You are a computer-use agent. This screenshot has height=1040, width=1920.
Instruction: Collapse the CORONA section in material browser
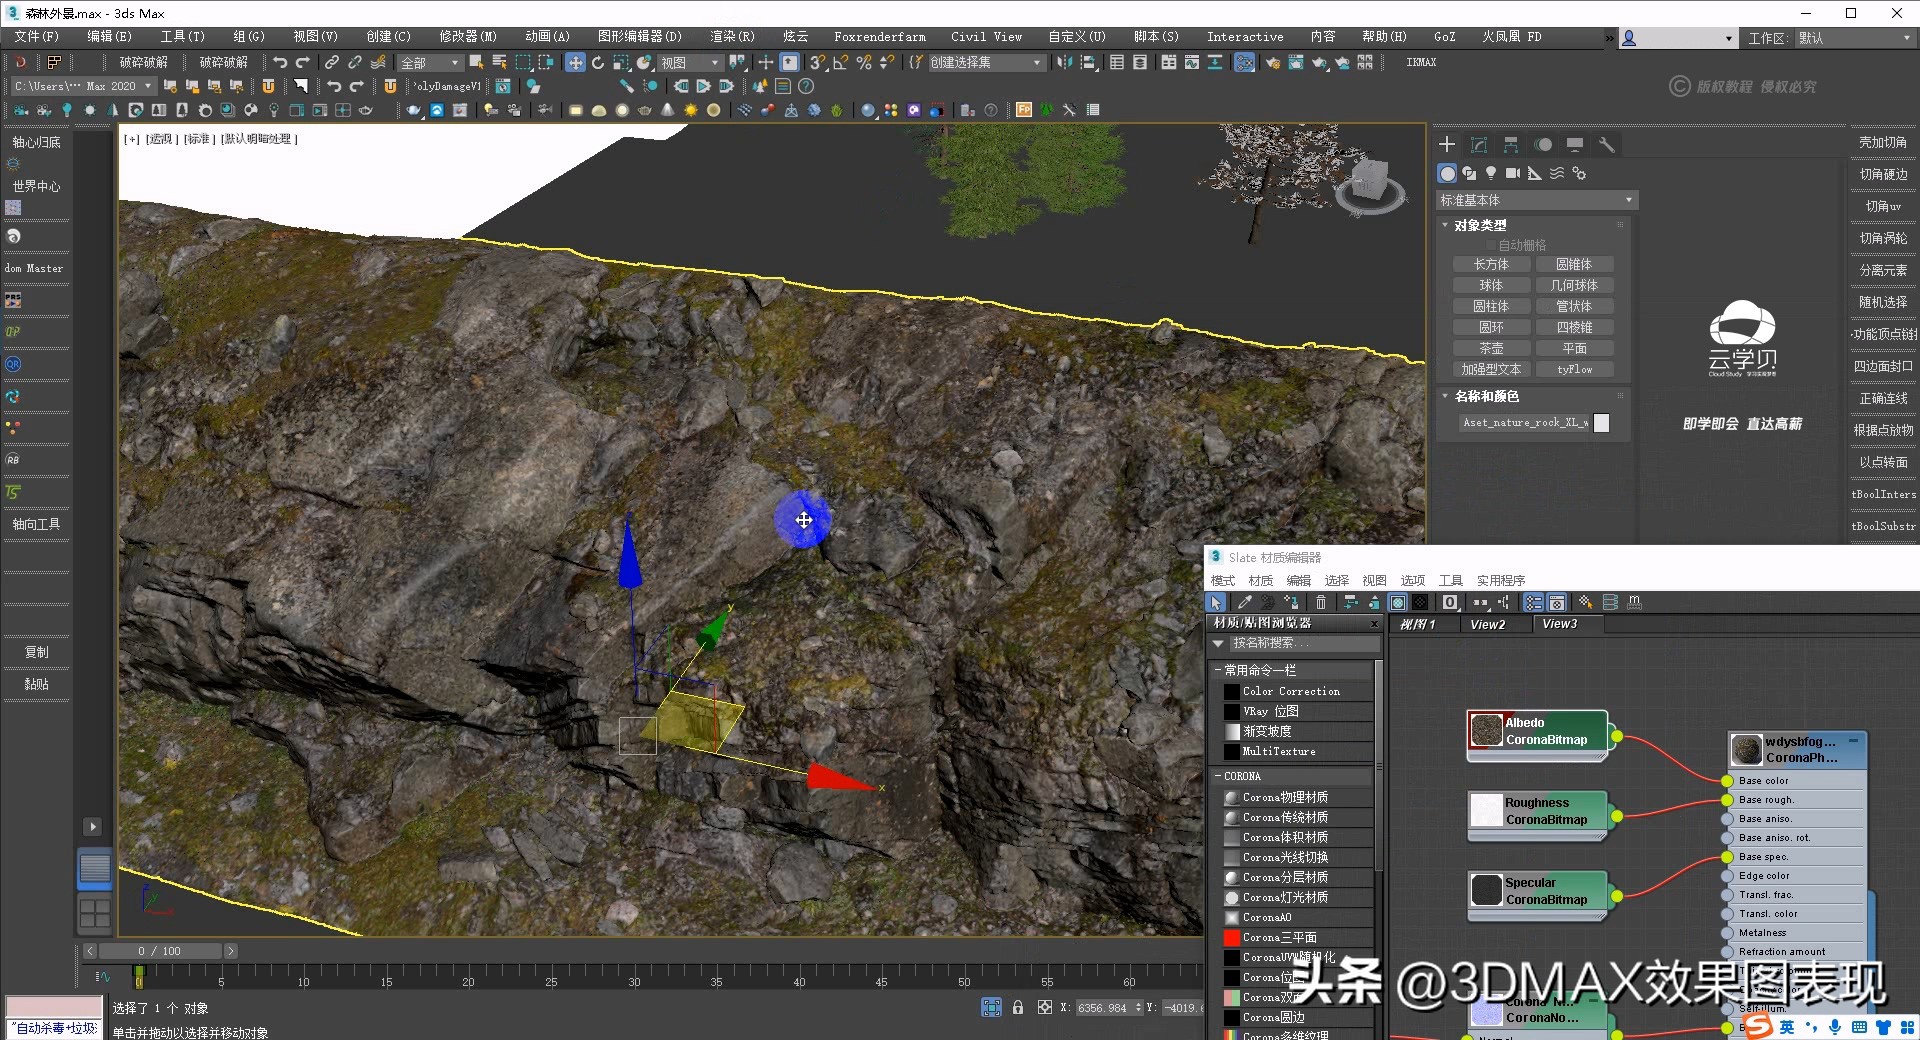coord(1218,776)
